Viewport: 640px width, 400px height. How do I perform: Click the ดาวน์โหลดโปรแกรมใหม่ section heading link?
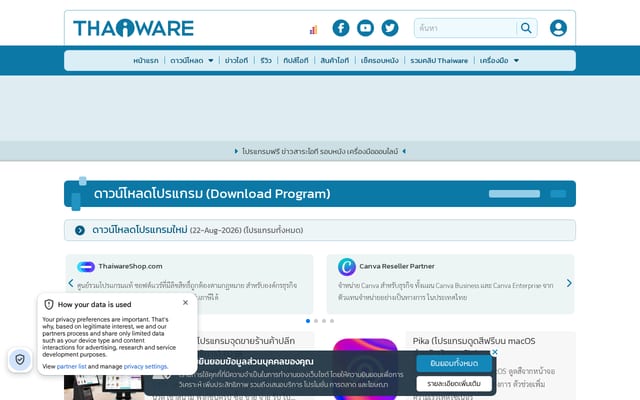tap(139, 230)
